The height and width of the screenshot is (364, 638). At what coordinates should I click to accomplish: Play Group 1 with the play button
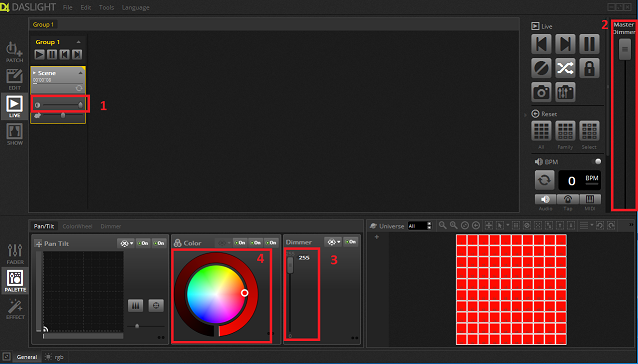39,54
